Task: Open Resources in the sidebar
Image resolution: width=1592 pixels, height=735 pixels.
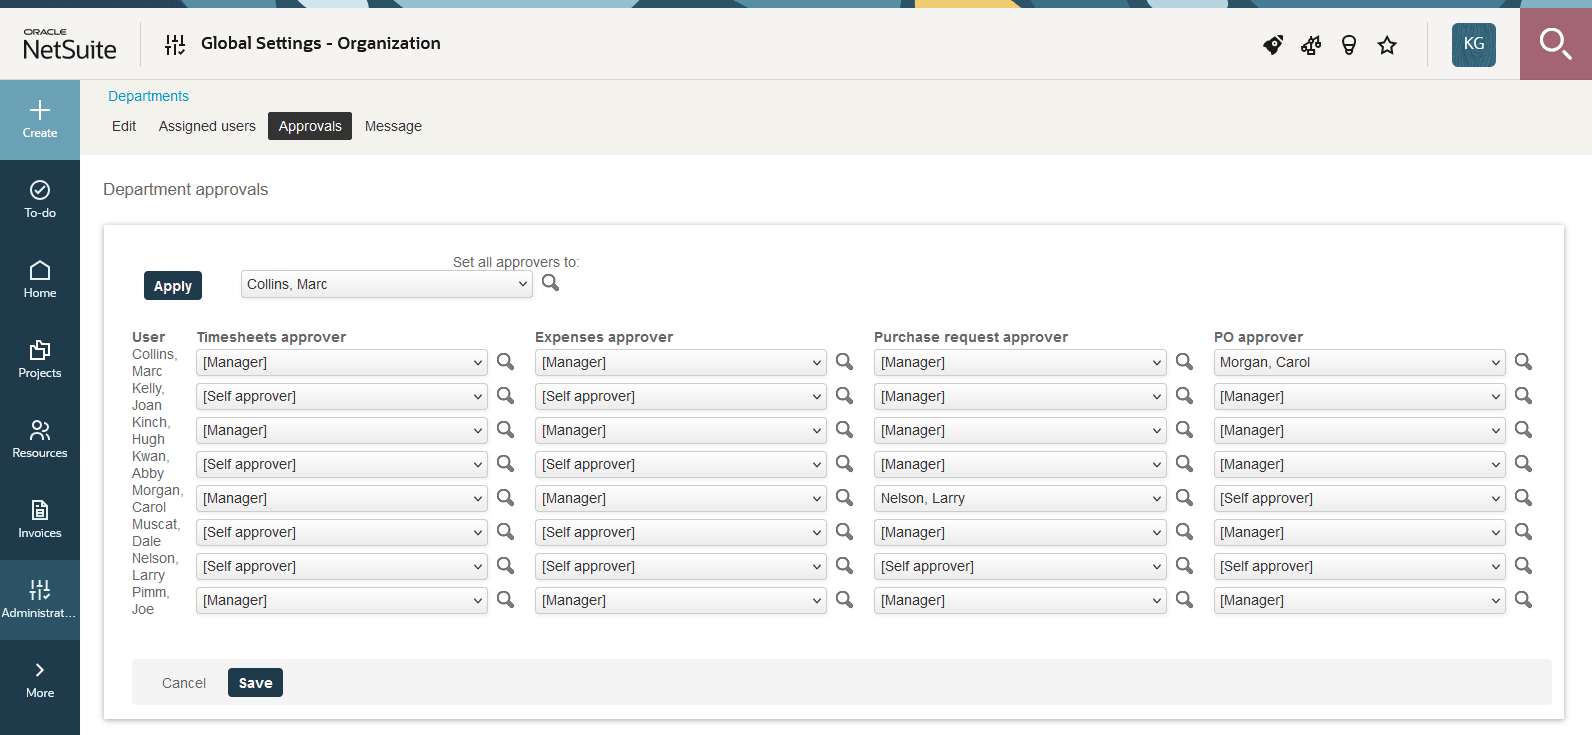Action: 40,439
